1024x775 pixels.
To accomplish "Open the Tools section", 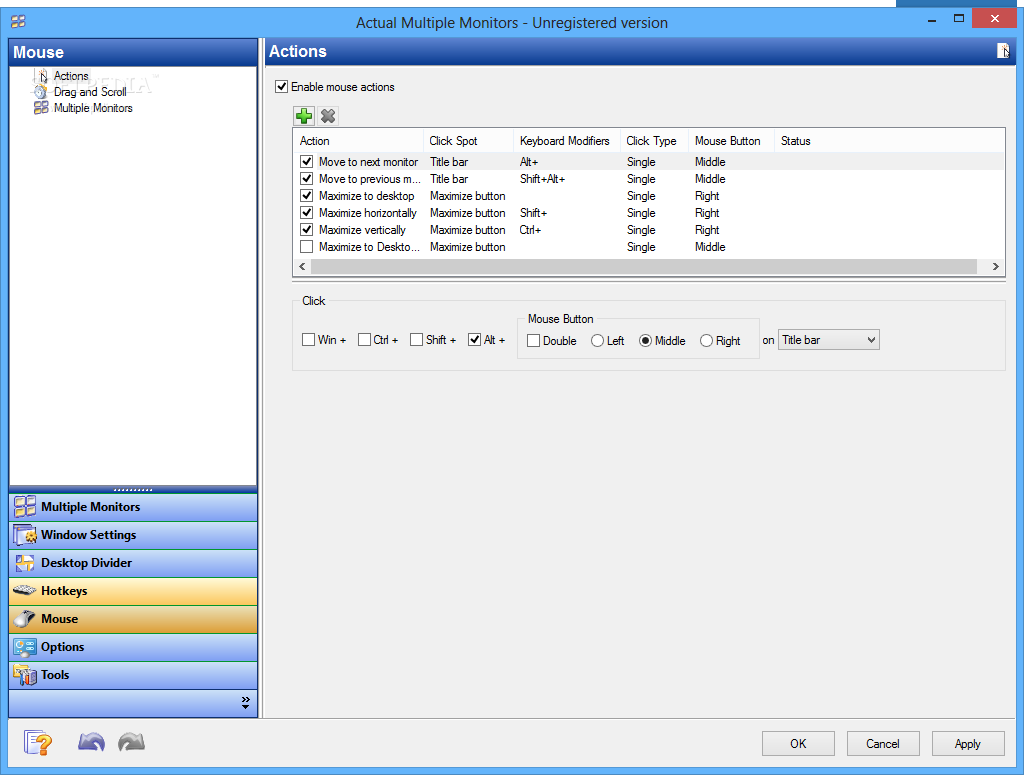I will click(x=133, y=675).
